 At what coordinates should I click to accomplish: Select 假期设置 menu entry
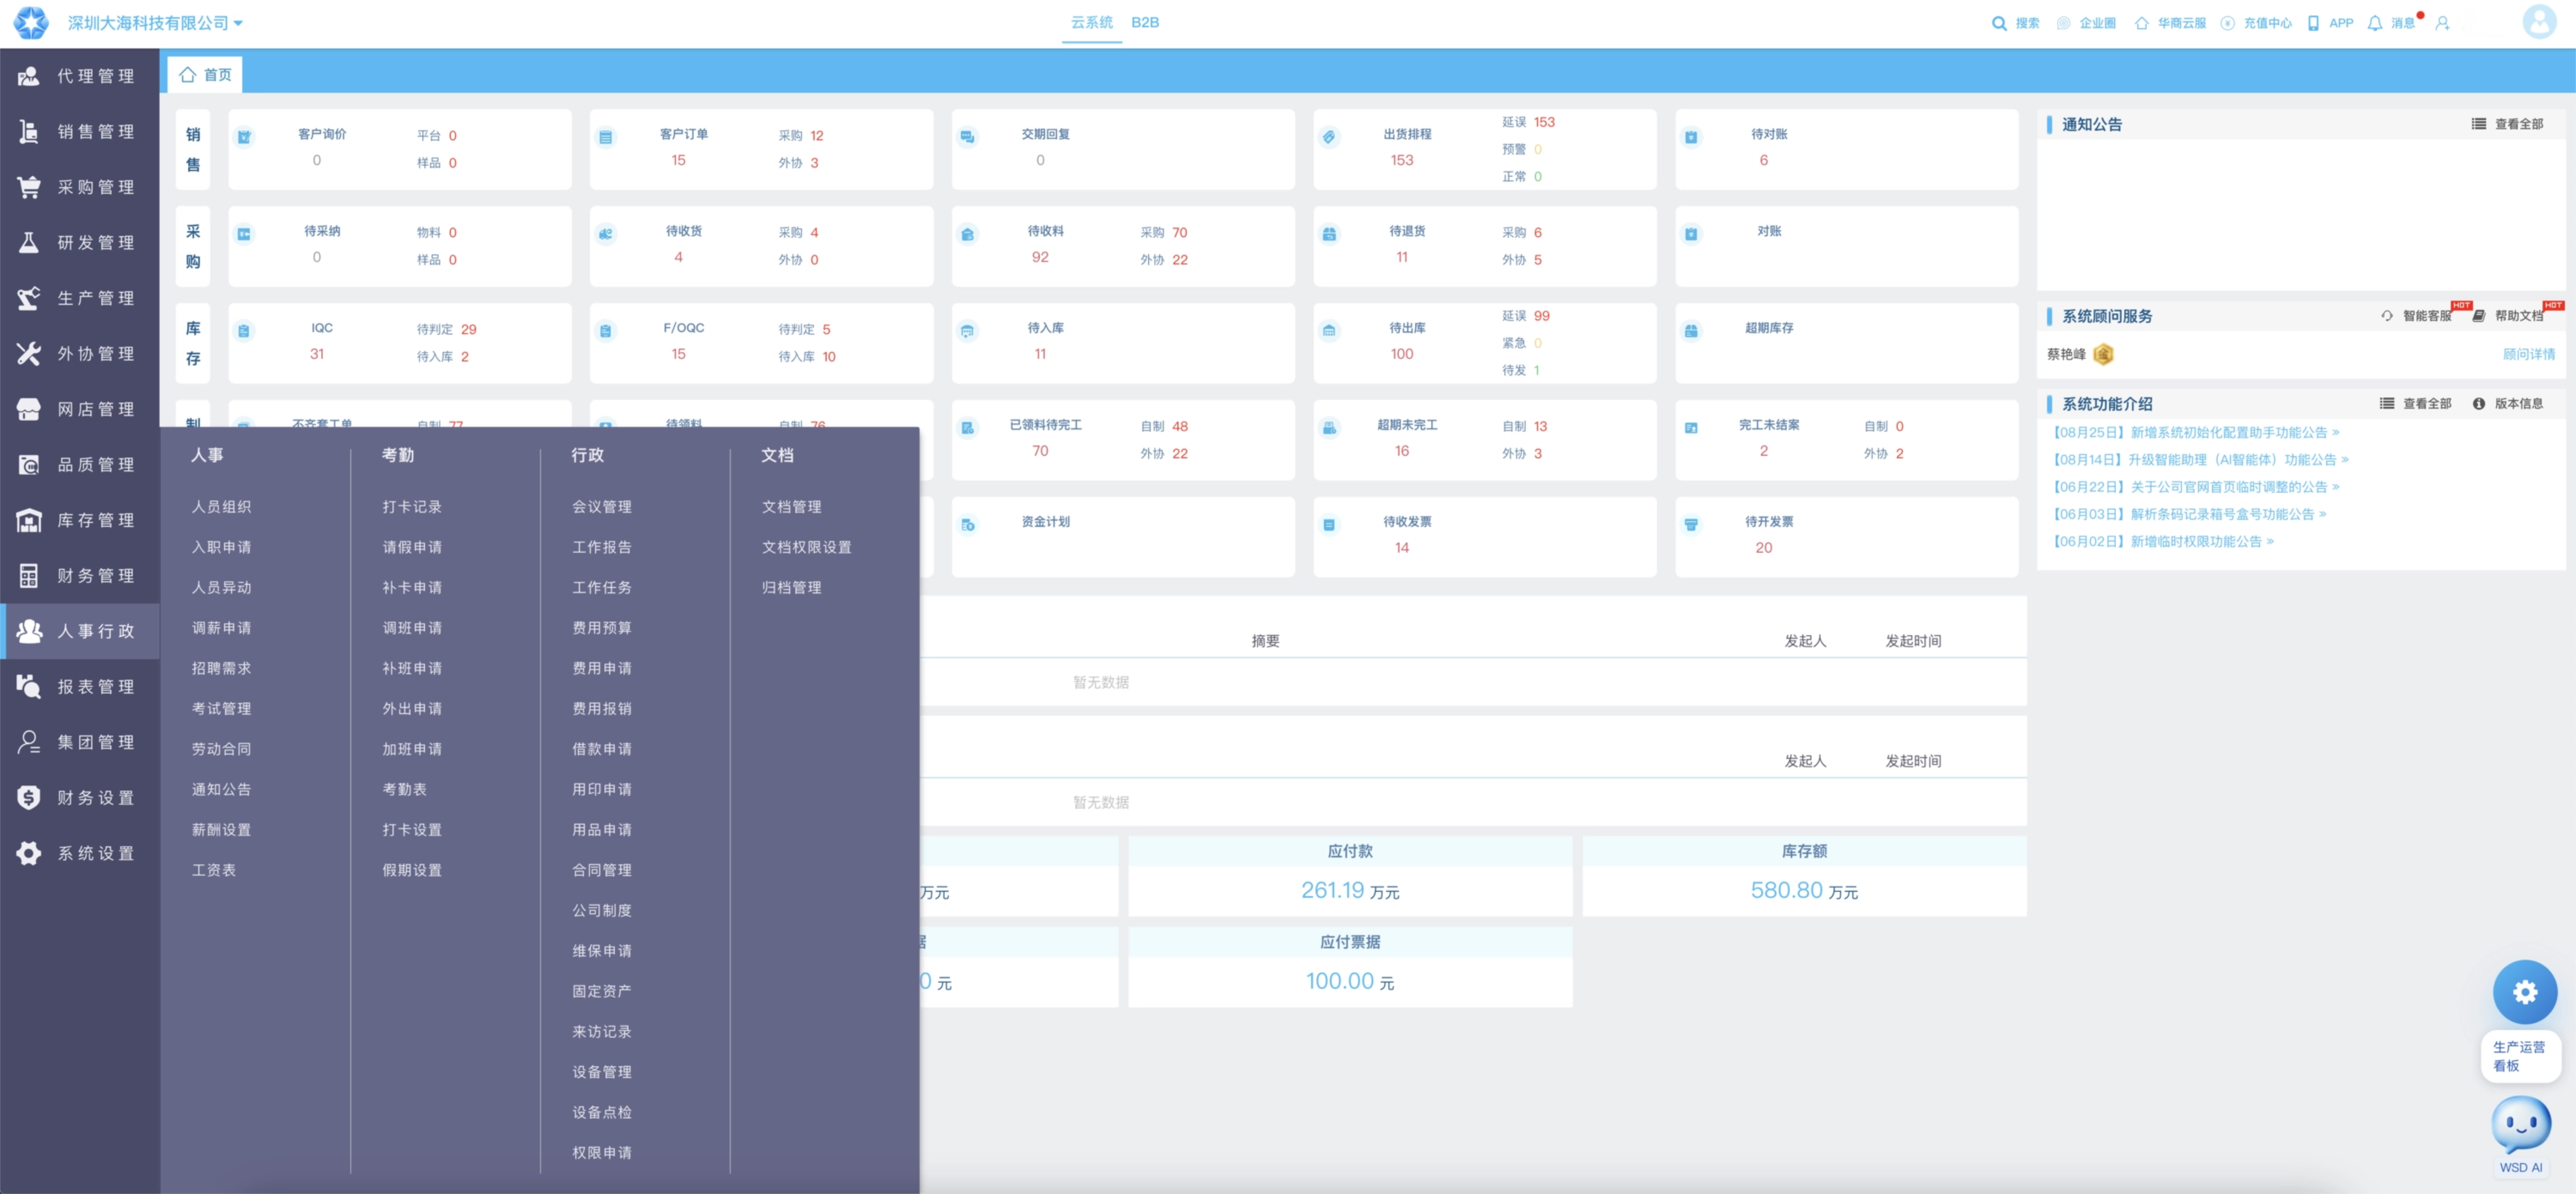tap(412, 870)
